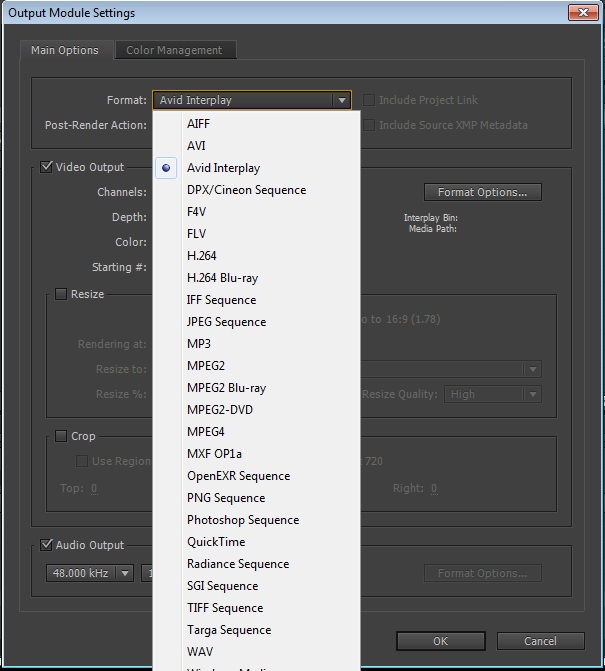Select MPEG2 Blu-ray format
Image resolution: width=605 pixels, height=671 pixels.
(x=256, y=388)
